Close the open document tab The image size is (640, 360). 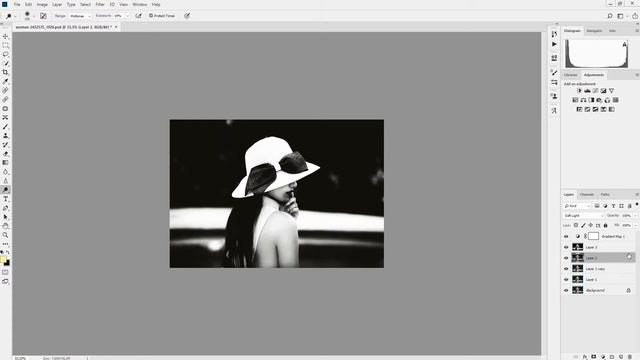(x=116, y=27)
